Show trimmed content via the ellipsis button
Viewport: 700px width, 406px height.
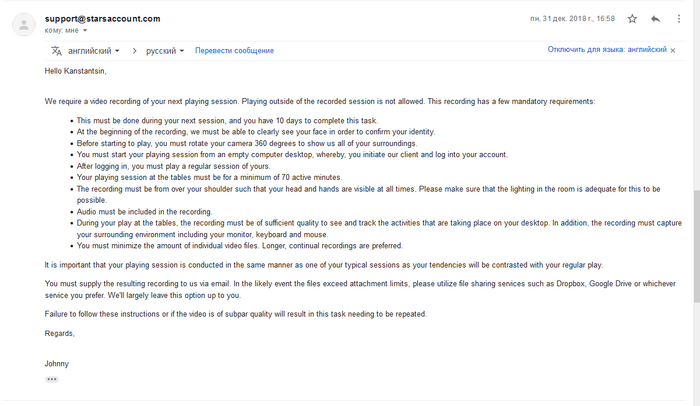52,379
